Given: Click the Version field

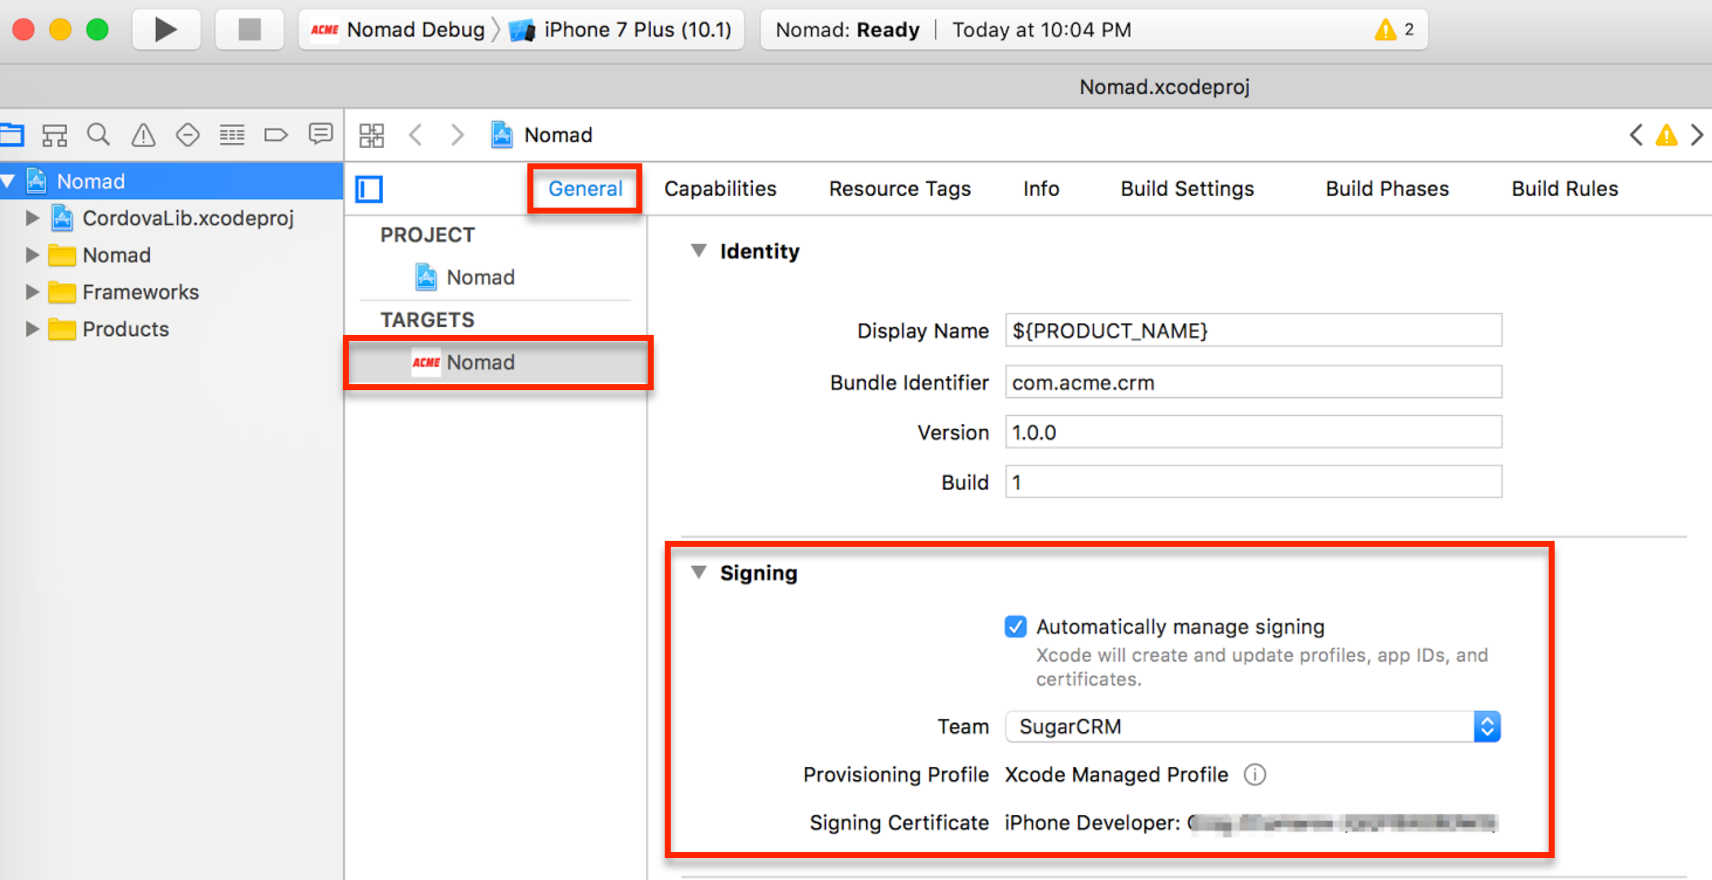Looking at the screenshot, I should click(x=1253, y=433).
